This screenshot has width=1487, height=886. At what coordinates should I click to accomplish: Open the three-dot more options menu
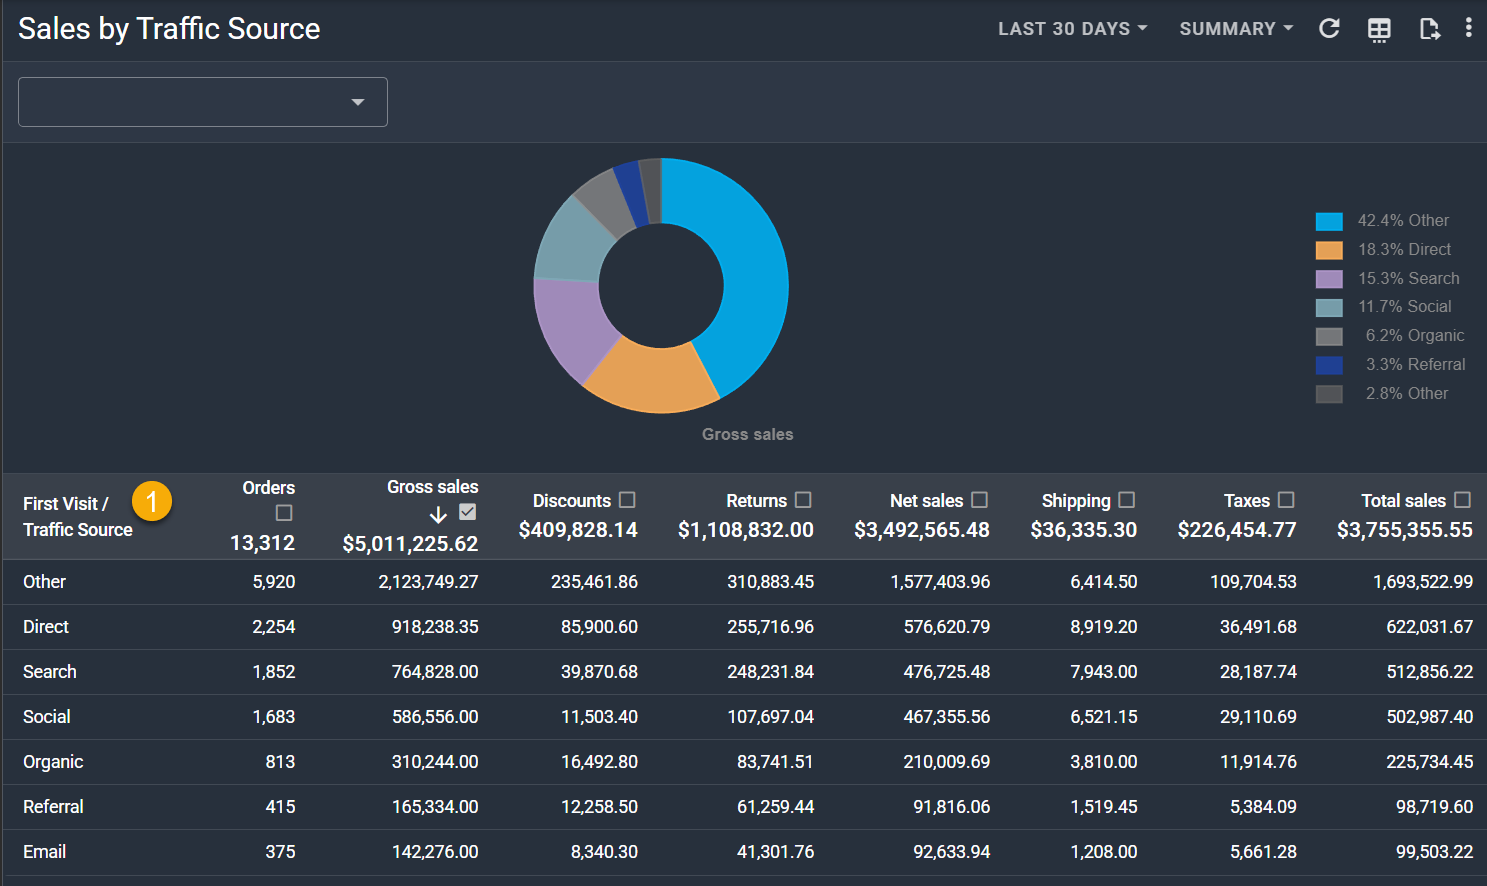(x=1468, y=28)
